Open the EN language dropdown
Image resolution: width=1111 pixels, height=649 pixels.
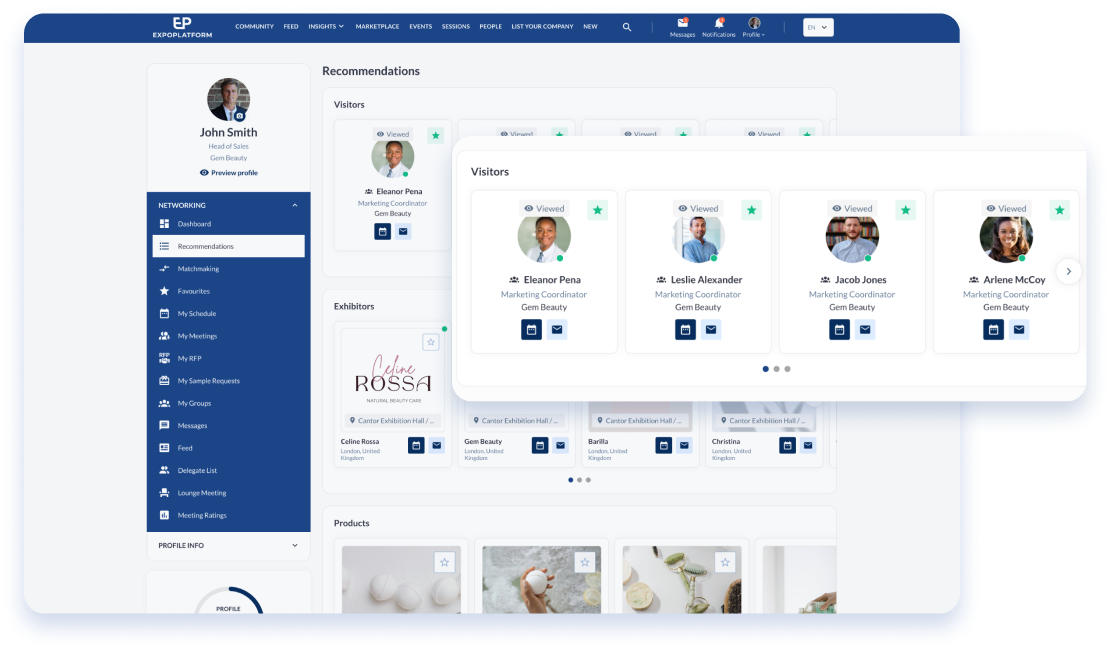point(817,27)
